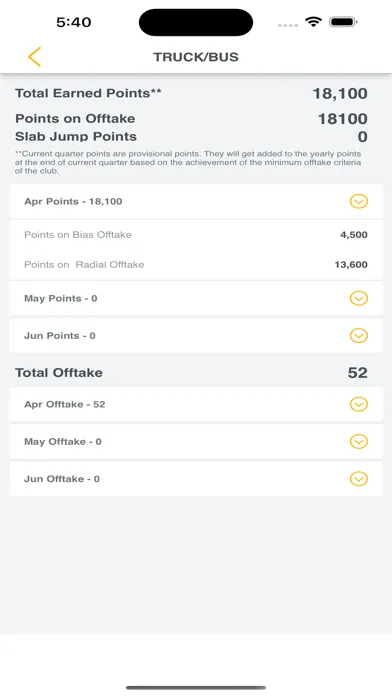This screenshot has height=696, width=392.
Task: Tap the battery status icon
Action: point(344,22)
